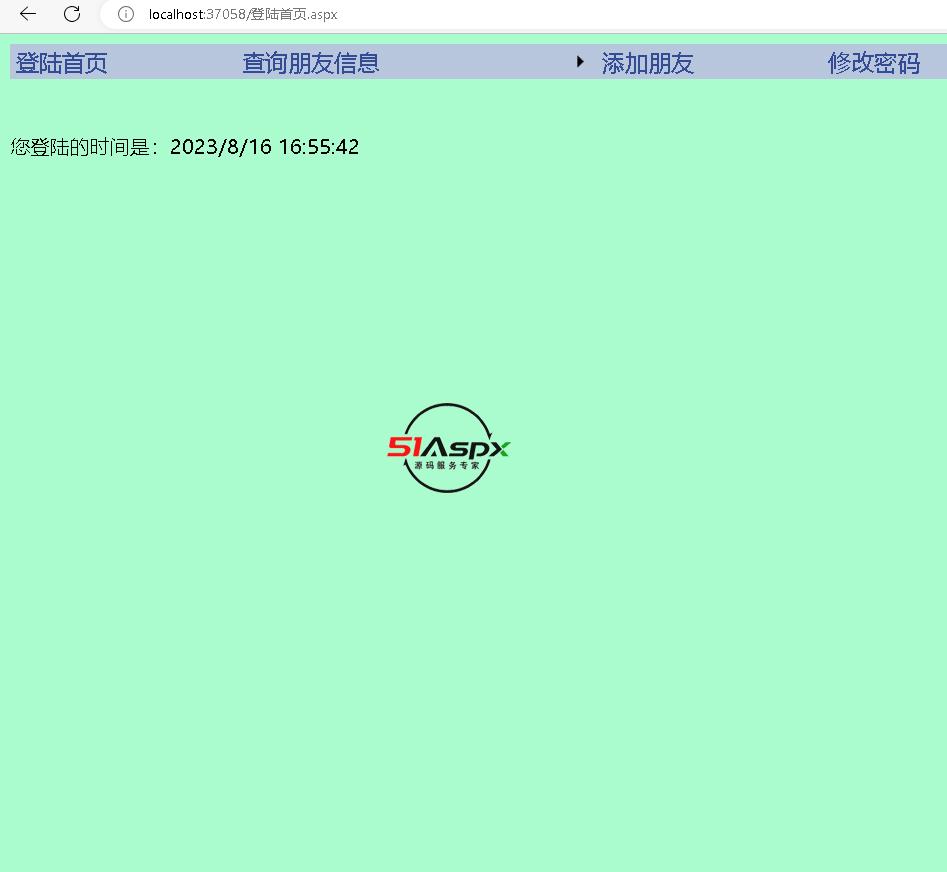View site information icon in address bar
947x872 pixels.
tap(126, 14)
